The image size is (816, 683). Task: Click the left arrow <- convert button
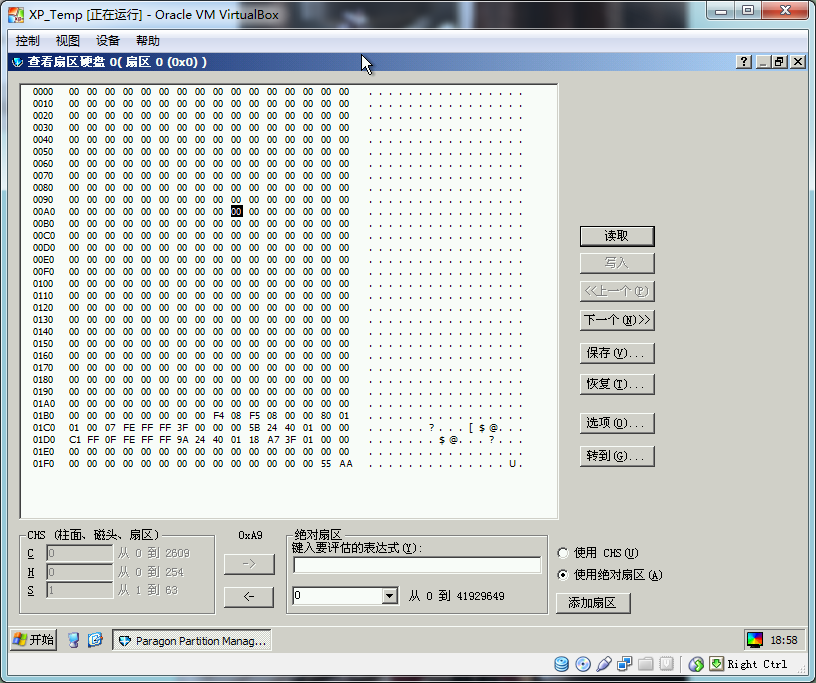[x=249, y=597]
